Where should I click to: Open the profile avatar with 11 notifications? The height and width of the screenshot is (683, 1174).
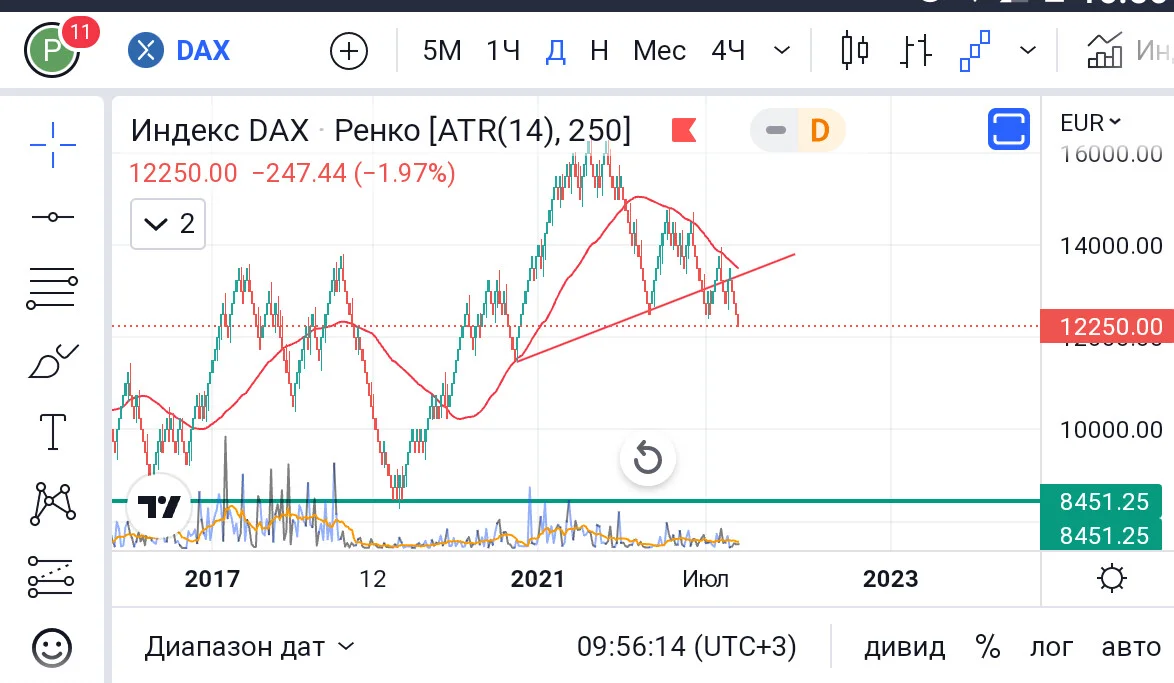(52, 50)
